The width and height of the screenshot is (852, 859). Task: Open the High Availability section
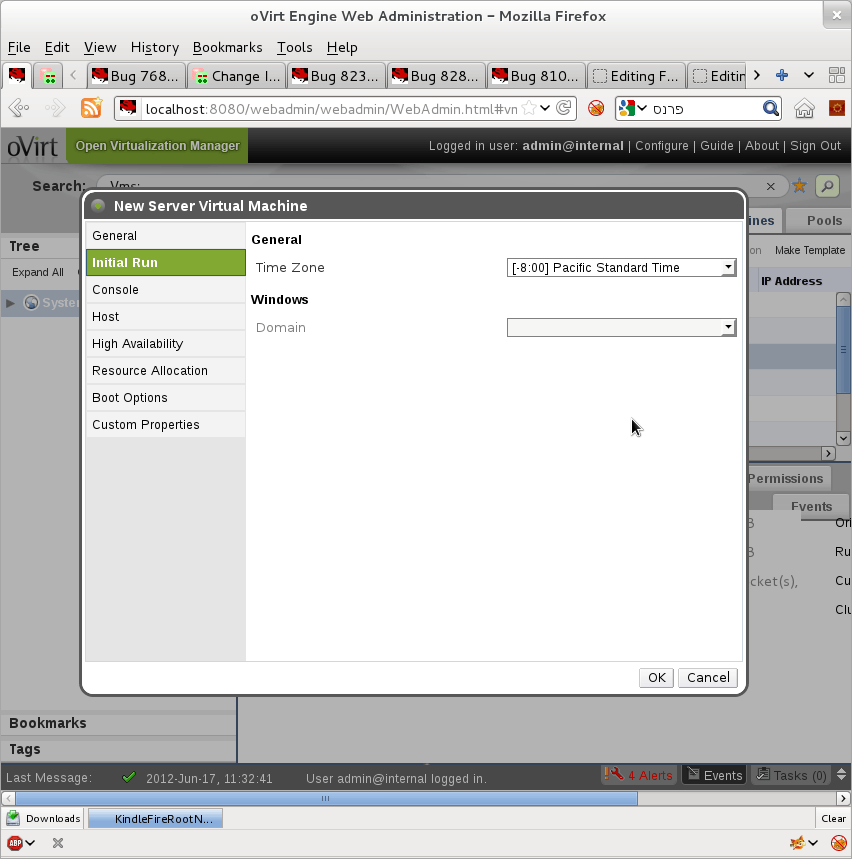click(x=138, y=344)
